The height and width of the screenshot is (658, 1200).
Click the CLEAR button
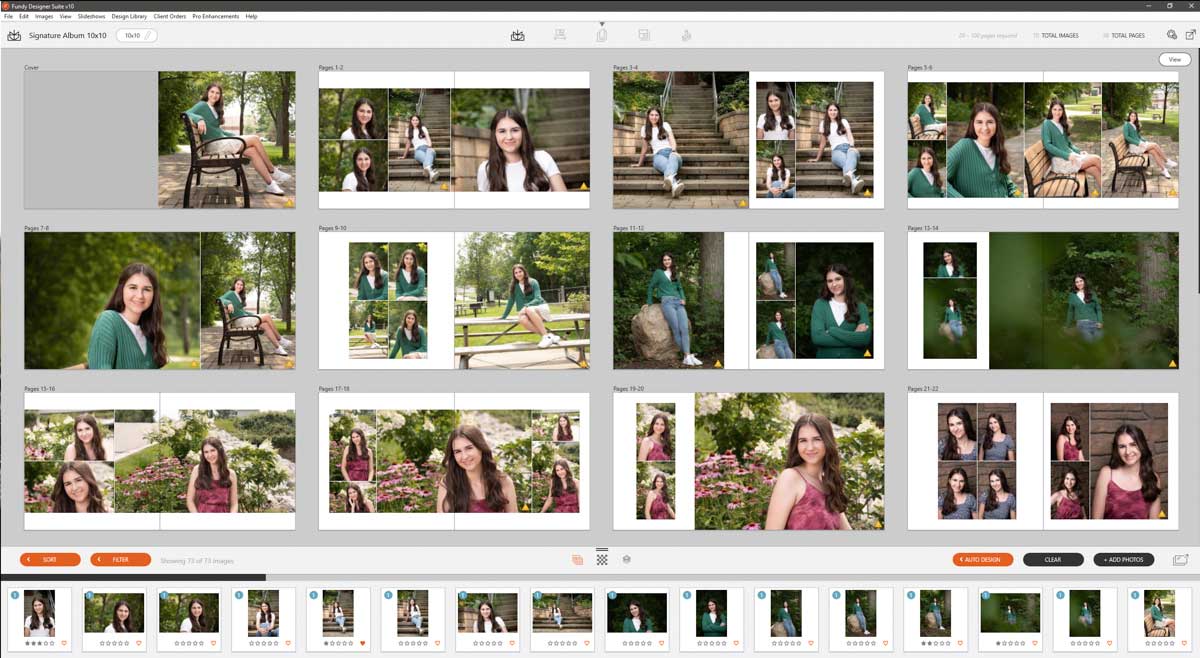coord(1053,560)
